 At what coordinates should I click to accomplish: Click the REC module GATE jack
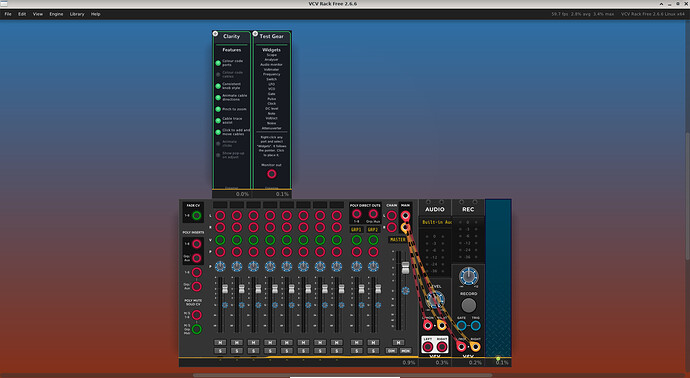pyautogui.click(x=461, y=326)
